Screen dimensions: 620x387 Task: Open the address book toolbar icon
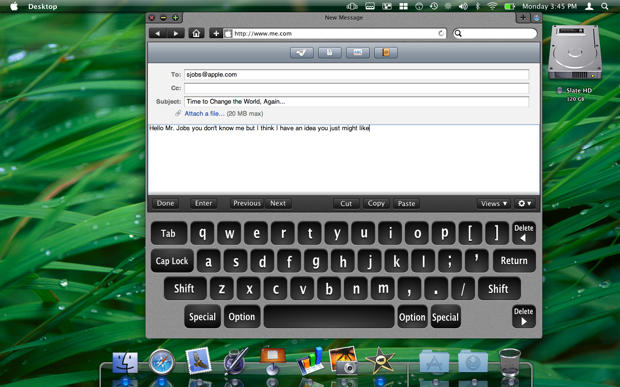tap(386, 53)
